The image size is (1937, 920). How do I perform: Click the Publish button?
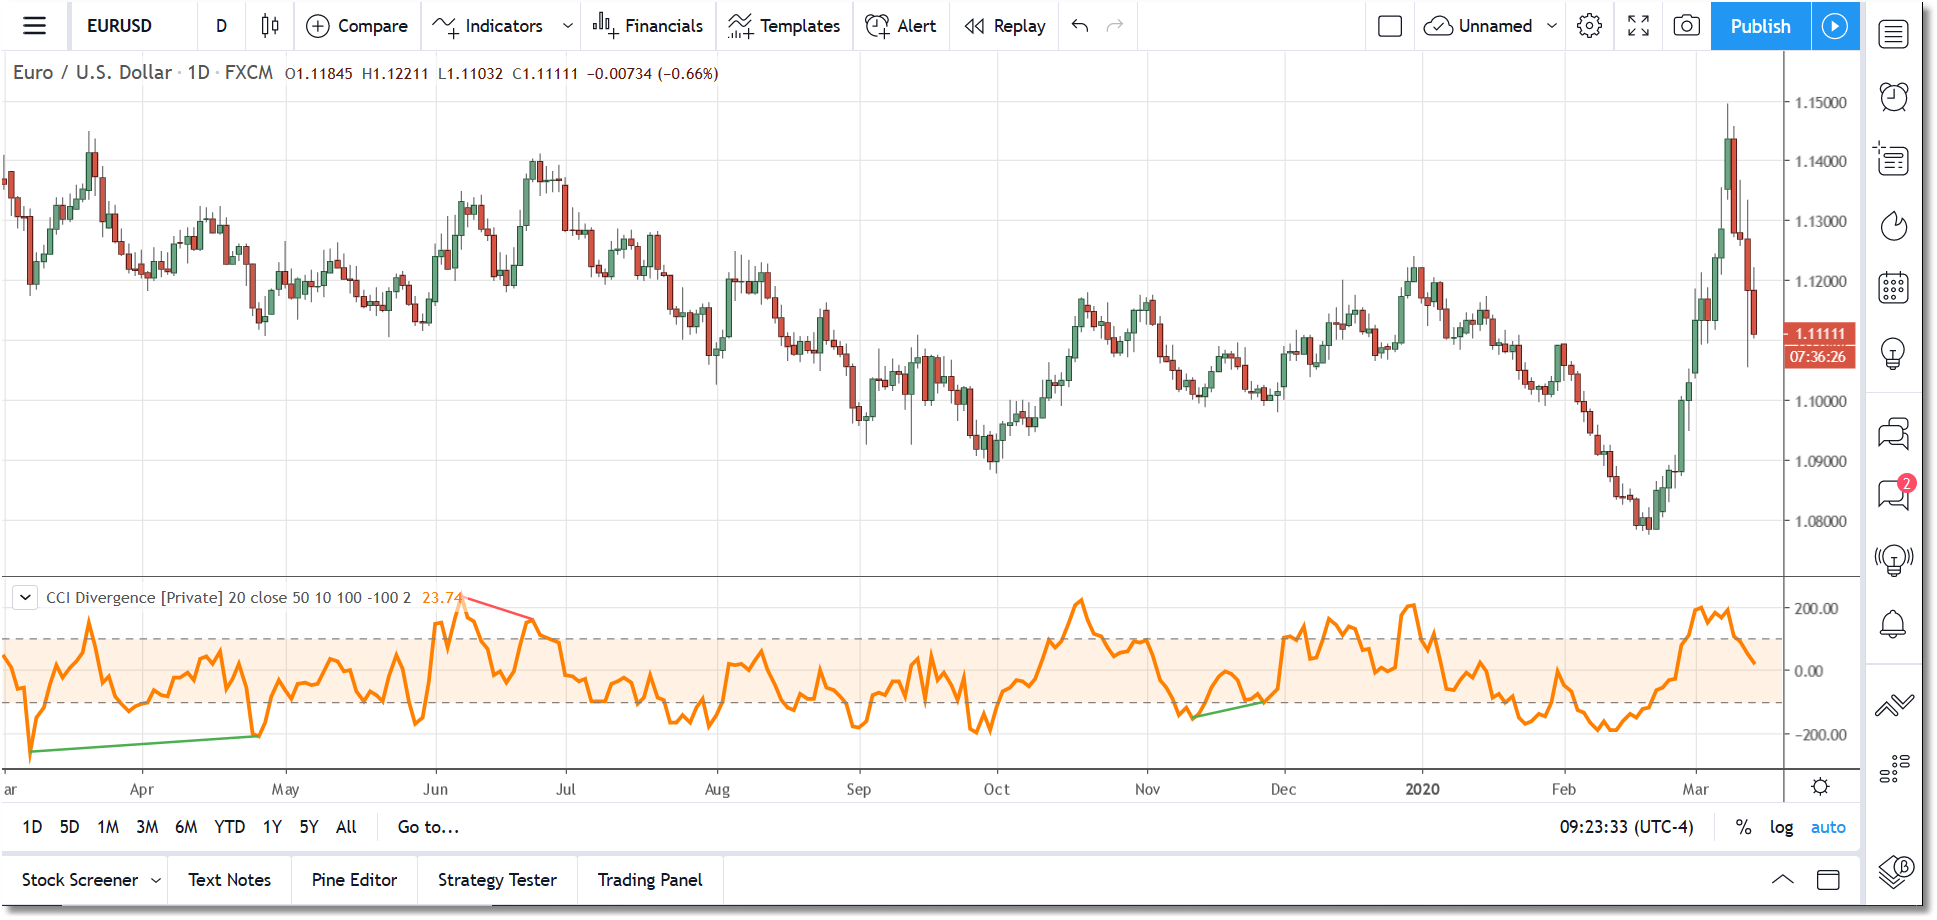(1761, 26)
